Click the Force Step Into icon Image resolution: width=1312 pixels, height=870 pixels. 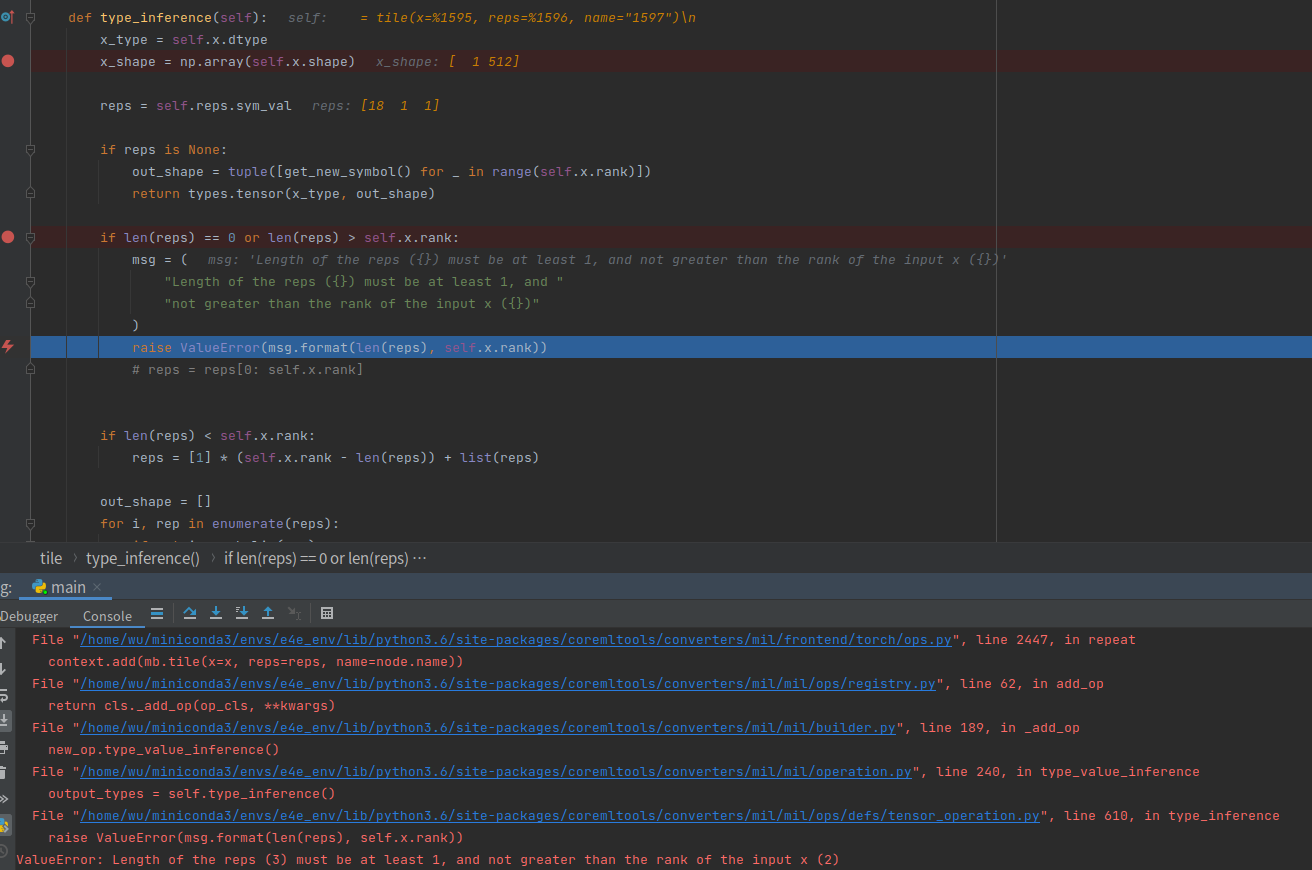coord(241,613)
